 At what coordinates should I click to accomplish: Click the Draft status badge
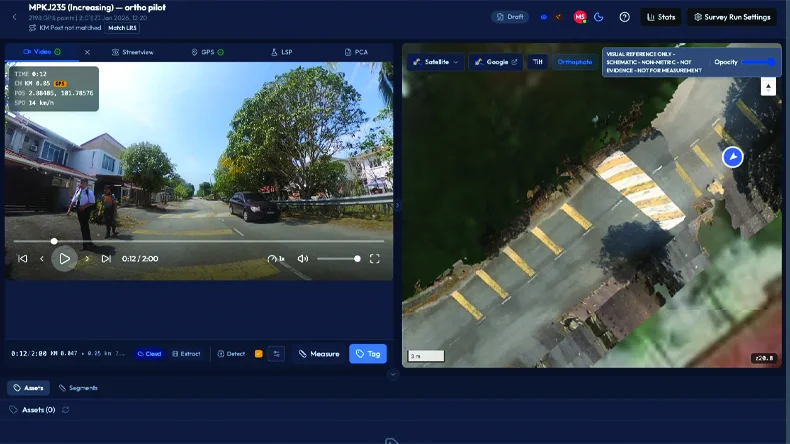tap(510, 17)
